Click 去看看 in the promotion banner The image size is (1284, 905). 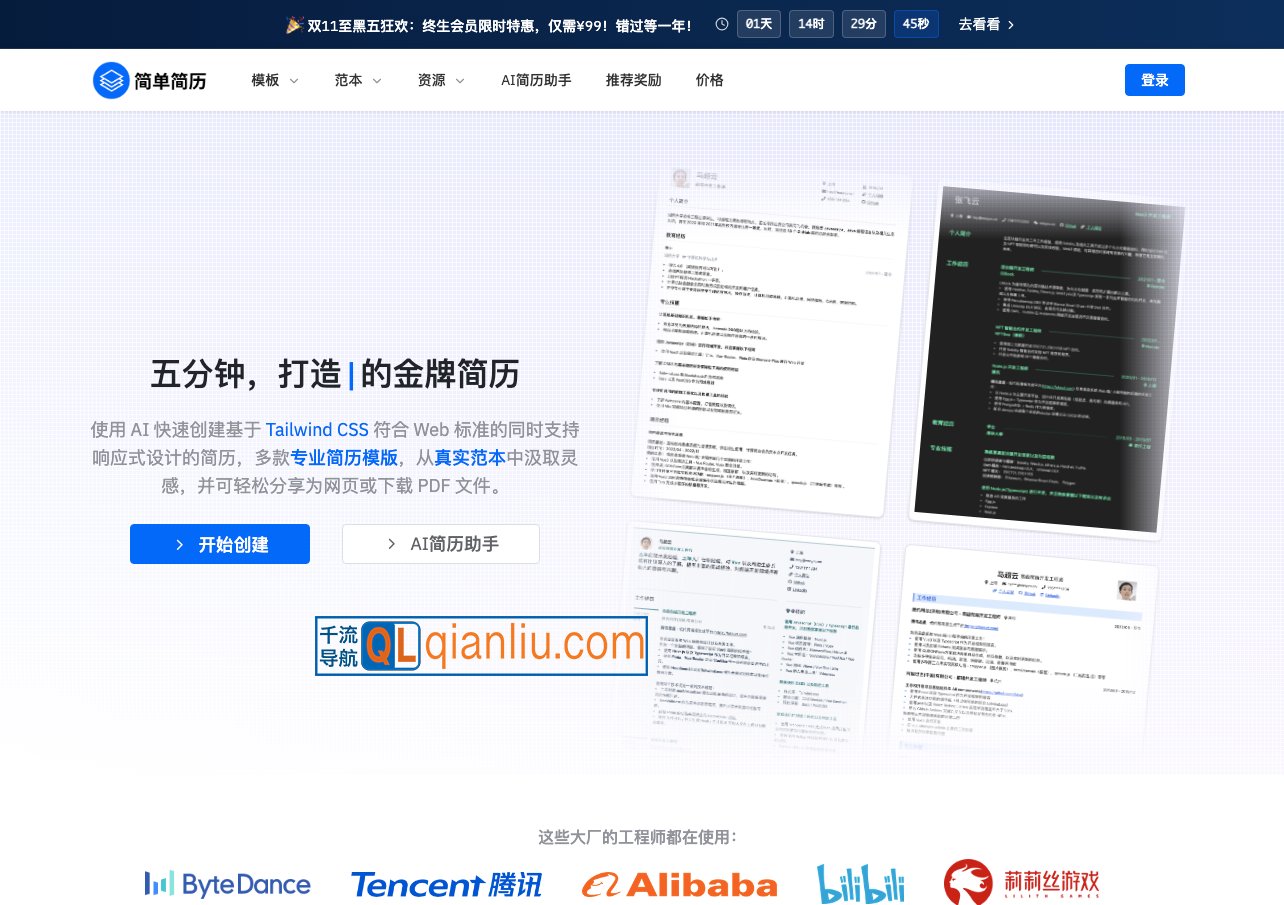980,24
